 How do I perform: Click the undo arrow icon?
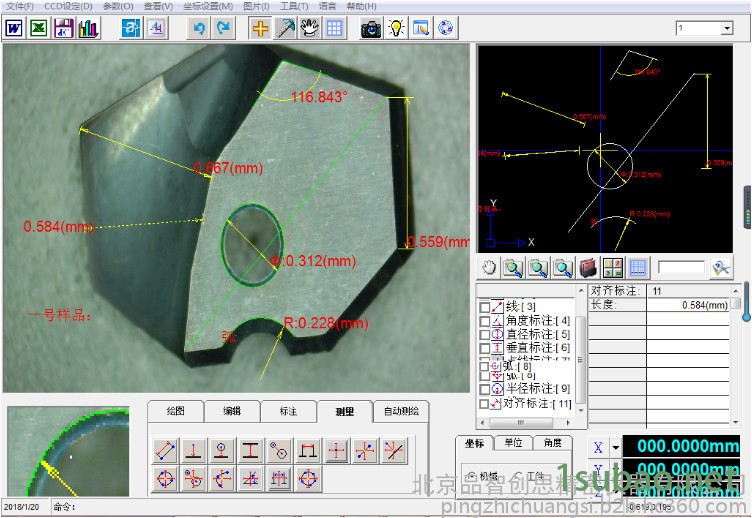pyautogui.click(x=199, y=28)
